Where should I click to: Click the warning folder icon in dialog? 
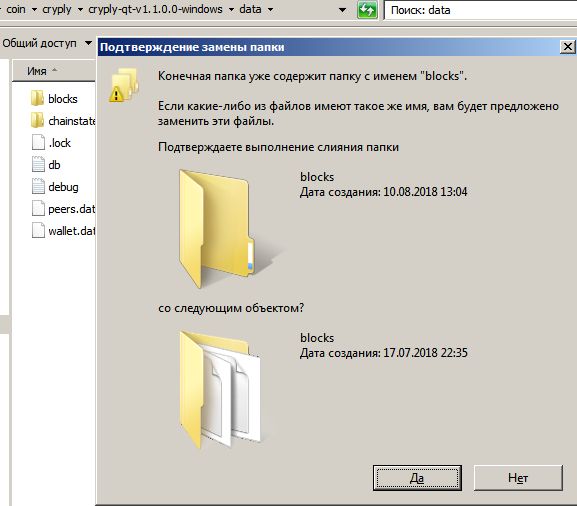click(x=124, y=85)
